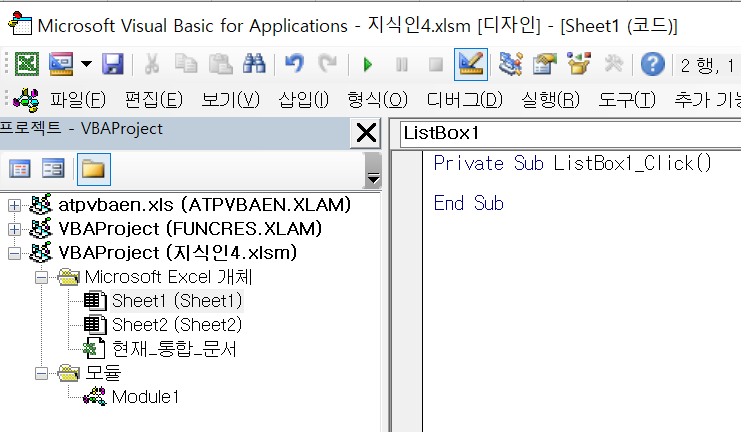Click the VBA title bar application icon
Image resolution: width=741 pixels, height=432 pixels.
[x=20, y=24]
